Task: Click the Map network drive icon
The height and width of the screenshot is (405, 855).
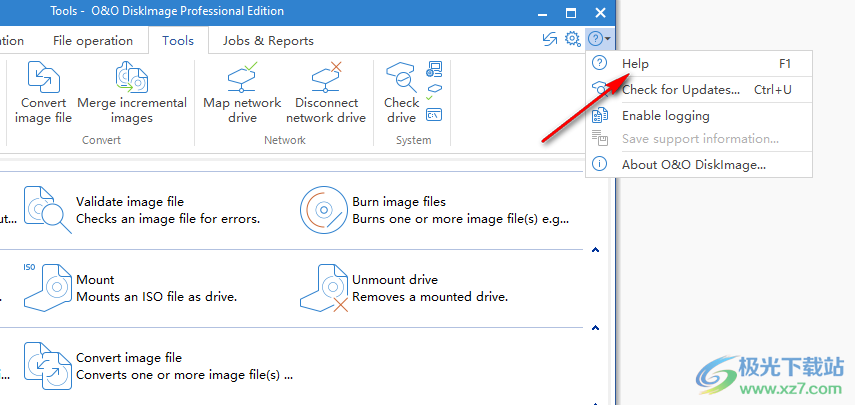Action: click(x=242, y=77)
